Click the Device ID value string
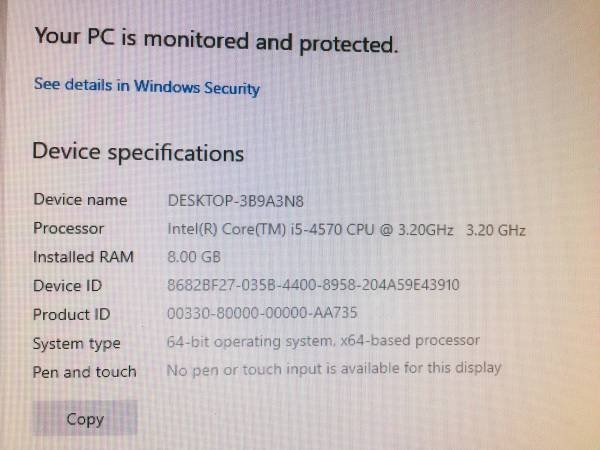 click(313, 285)
